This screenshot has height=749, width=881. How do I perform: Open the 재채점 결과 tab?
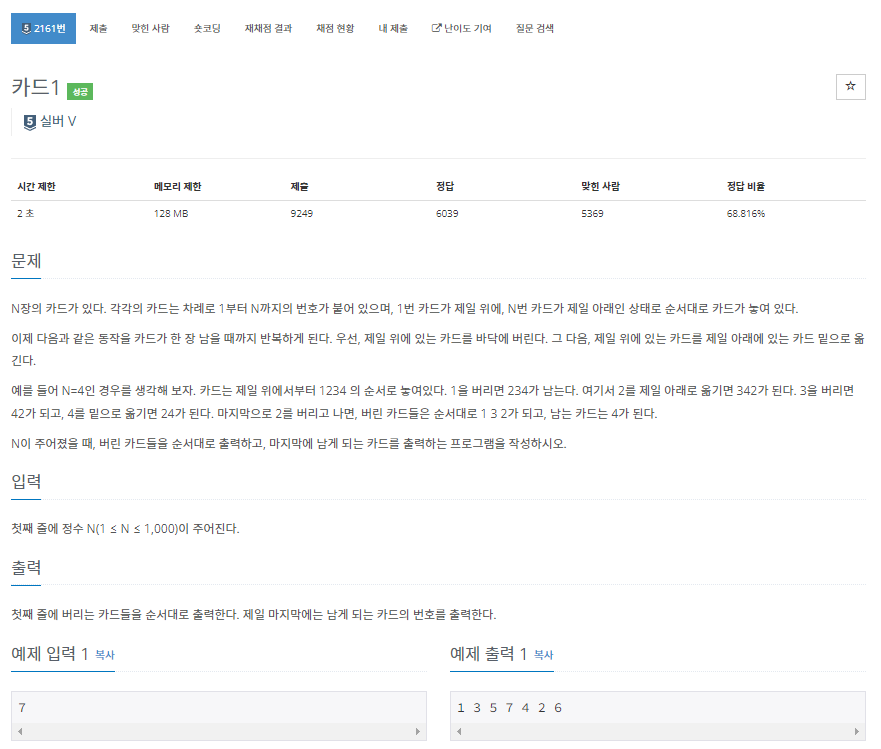[268, 28]
